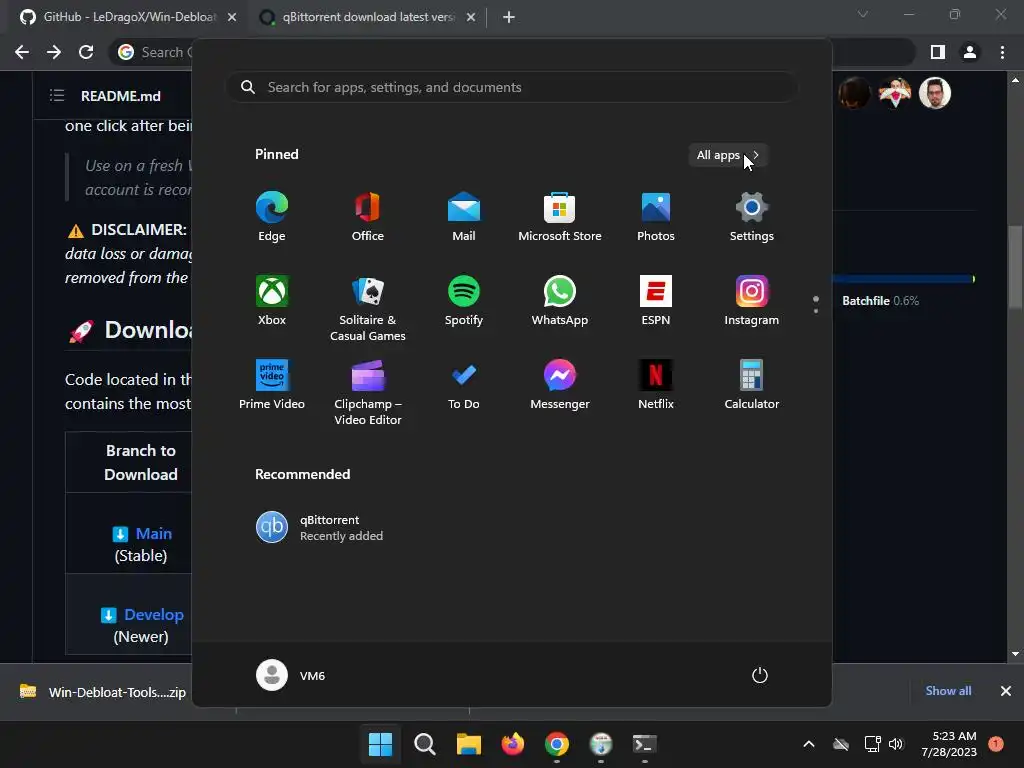Image resolution: width=1024 pixels, height=768 pixels.
Task: Close the GitHub Win-Debloat tab
Action: click(x=232, y=18)
